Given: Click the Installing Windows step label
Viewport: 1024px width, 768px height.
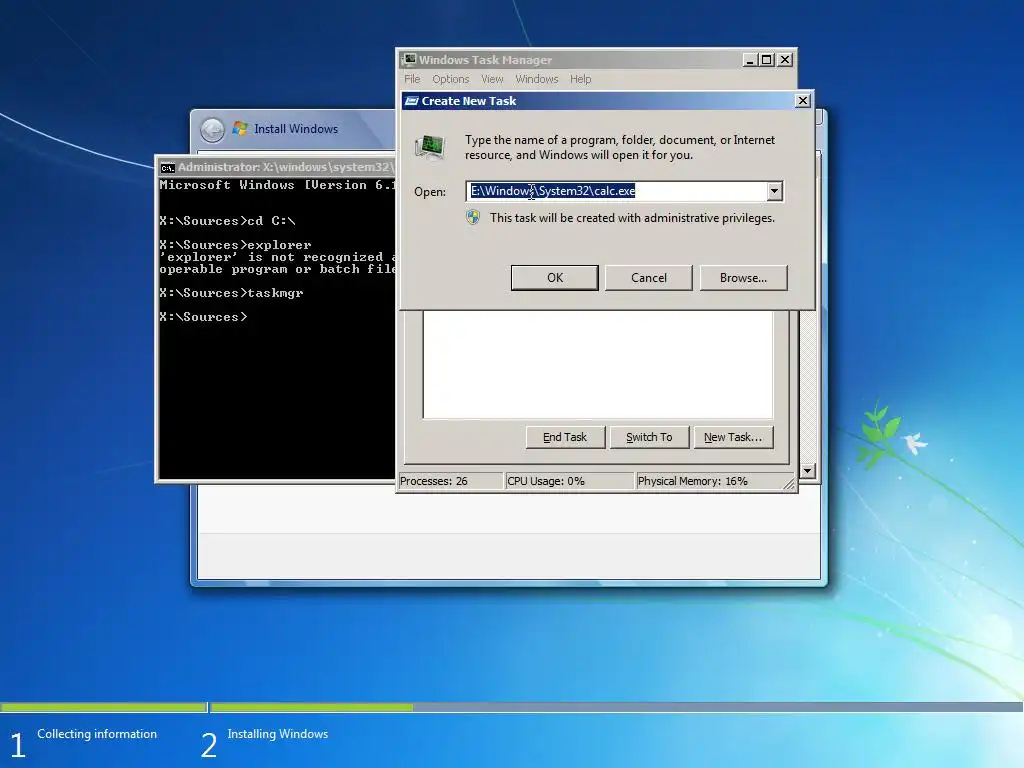Looking at the screenshot, I should tap(278, 734).
